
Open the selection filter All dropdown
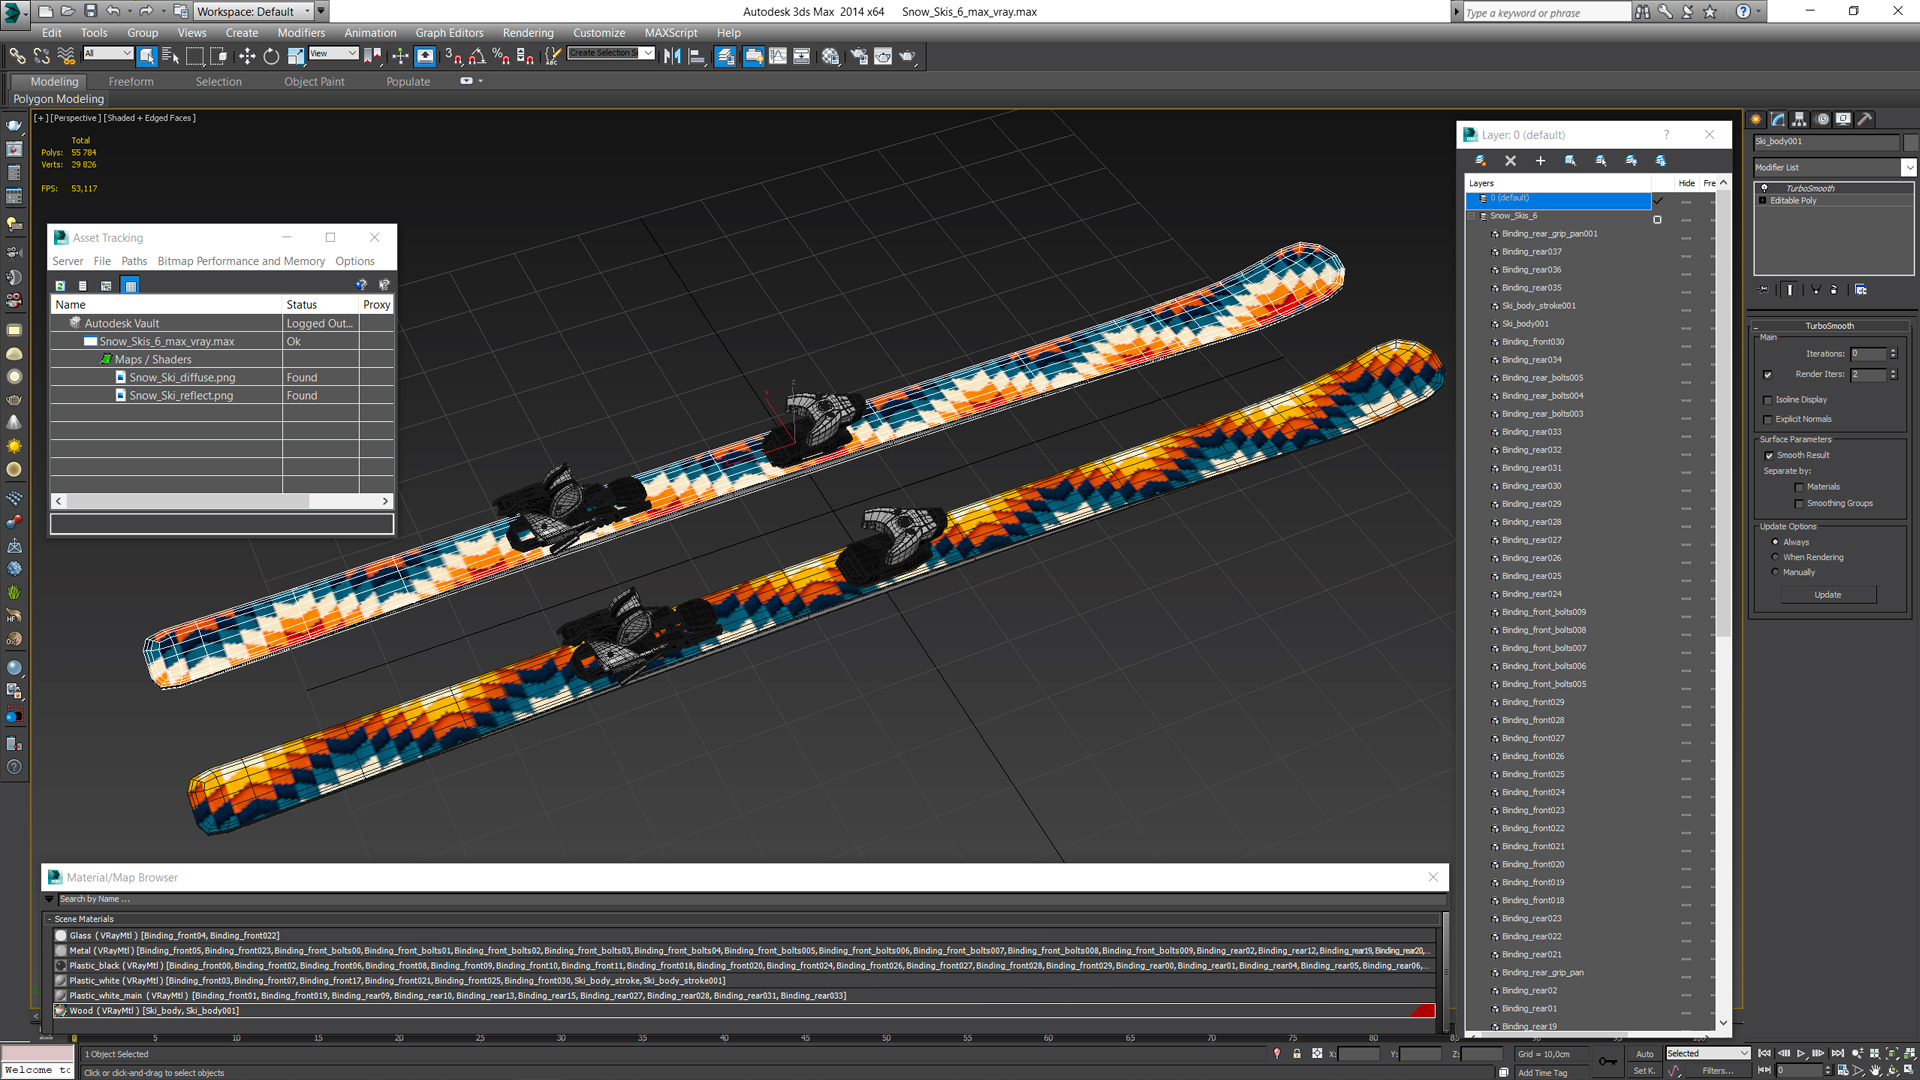pos(108,53)
